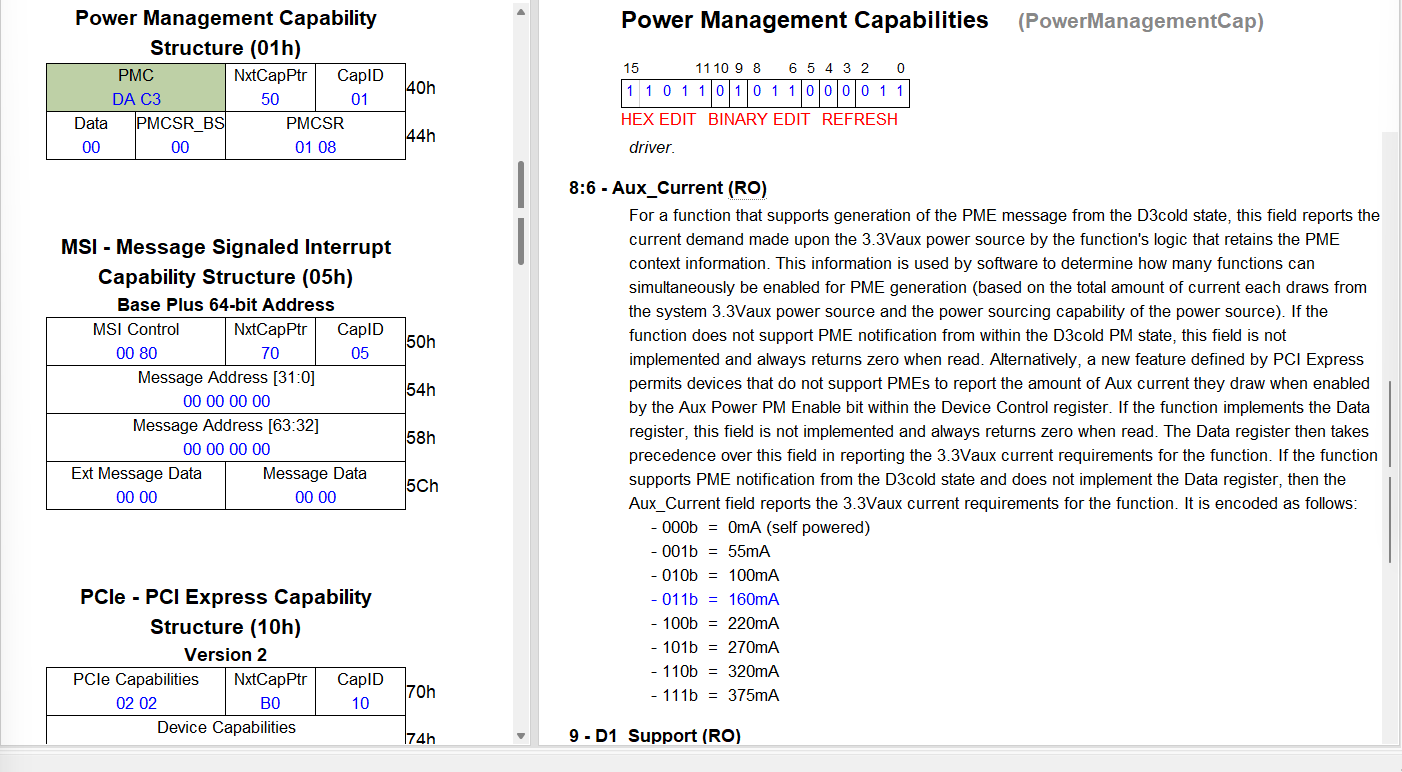Select the Ext Message Data cell
This screenshot has height=772, width=1402.
point(136,486)
